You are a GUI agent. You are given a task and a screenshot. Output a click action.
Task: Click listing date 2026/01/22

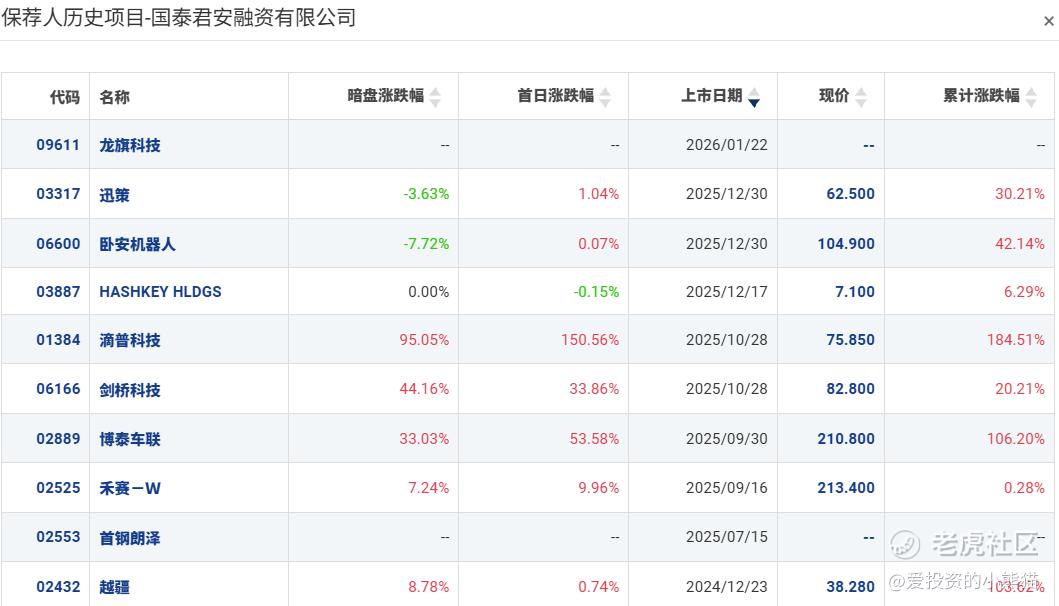pos(727,145)
